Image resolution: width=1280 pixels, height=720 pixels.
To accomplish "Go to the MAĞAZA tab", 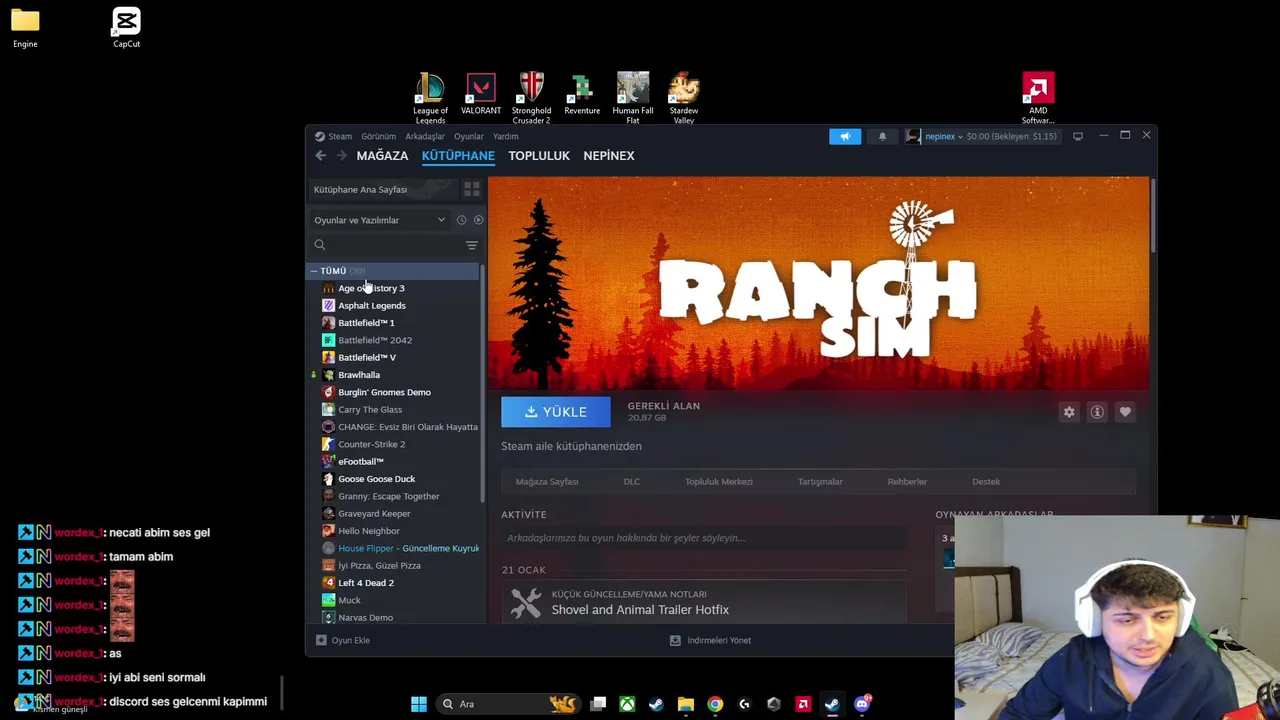I will [382, 156].
